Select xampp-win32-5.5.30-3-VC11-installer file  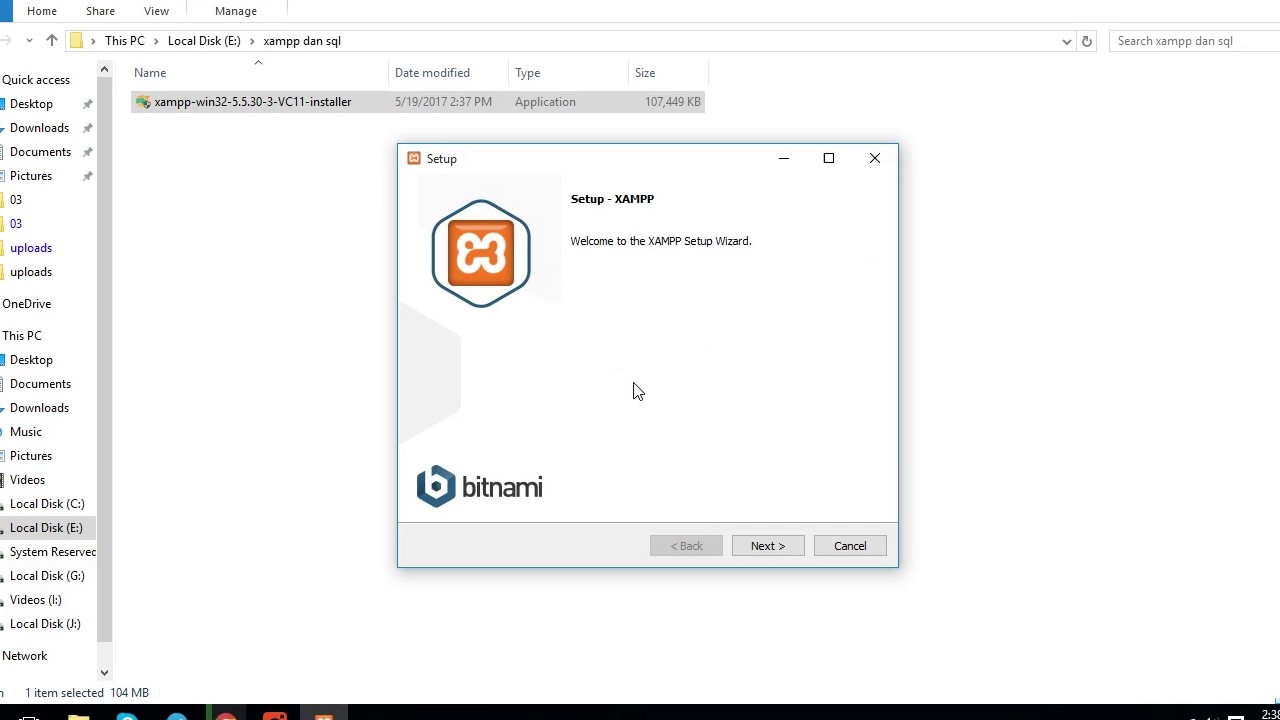pyautogui.click(x=418, y=102)
